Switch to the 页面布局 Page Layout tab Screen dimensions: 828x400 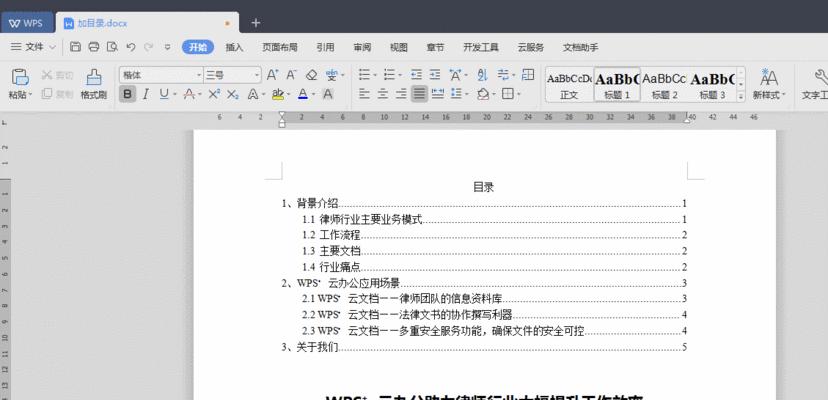pos(280,47)
